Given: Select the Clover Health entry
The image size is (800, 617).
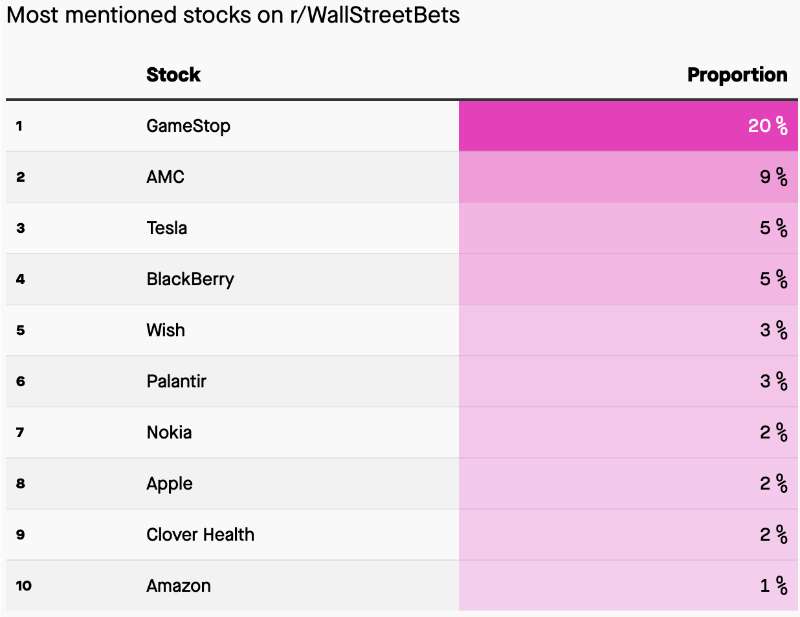Looking at the screenshot, I should (x=200, y=534).
